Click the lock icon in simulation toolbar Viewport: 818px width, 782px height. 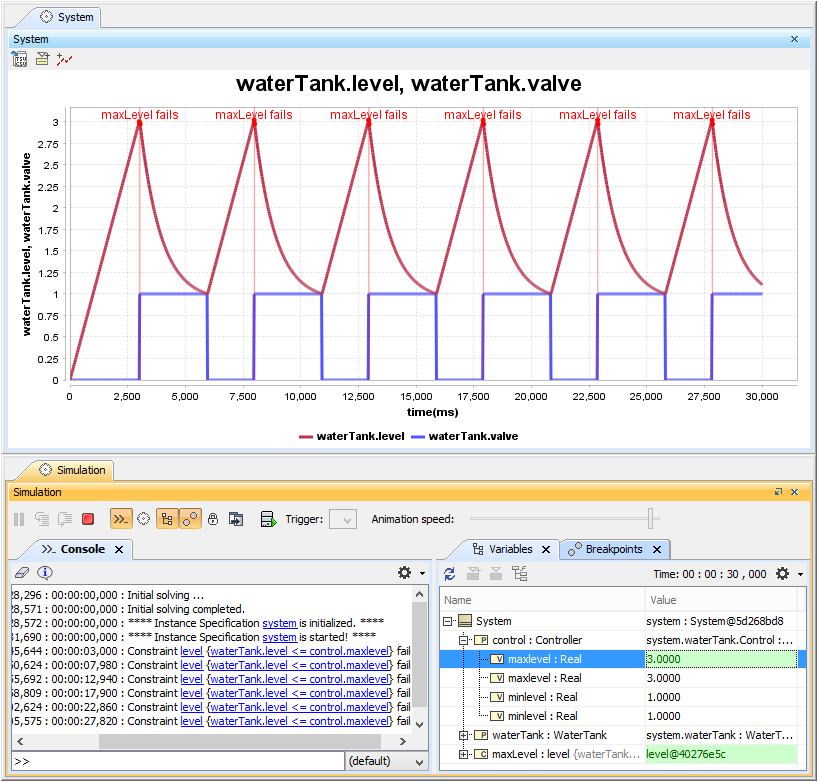click(x=213, y=519)
